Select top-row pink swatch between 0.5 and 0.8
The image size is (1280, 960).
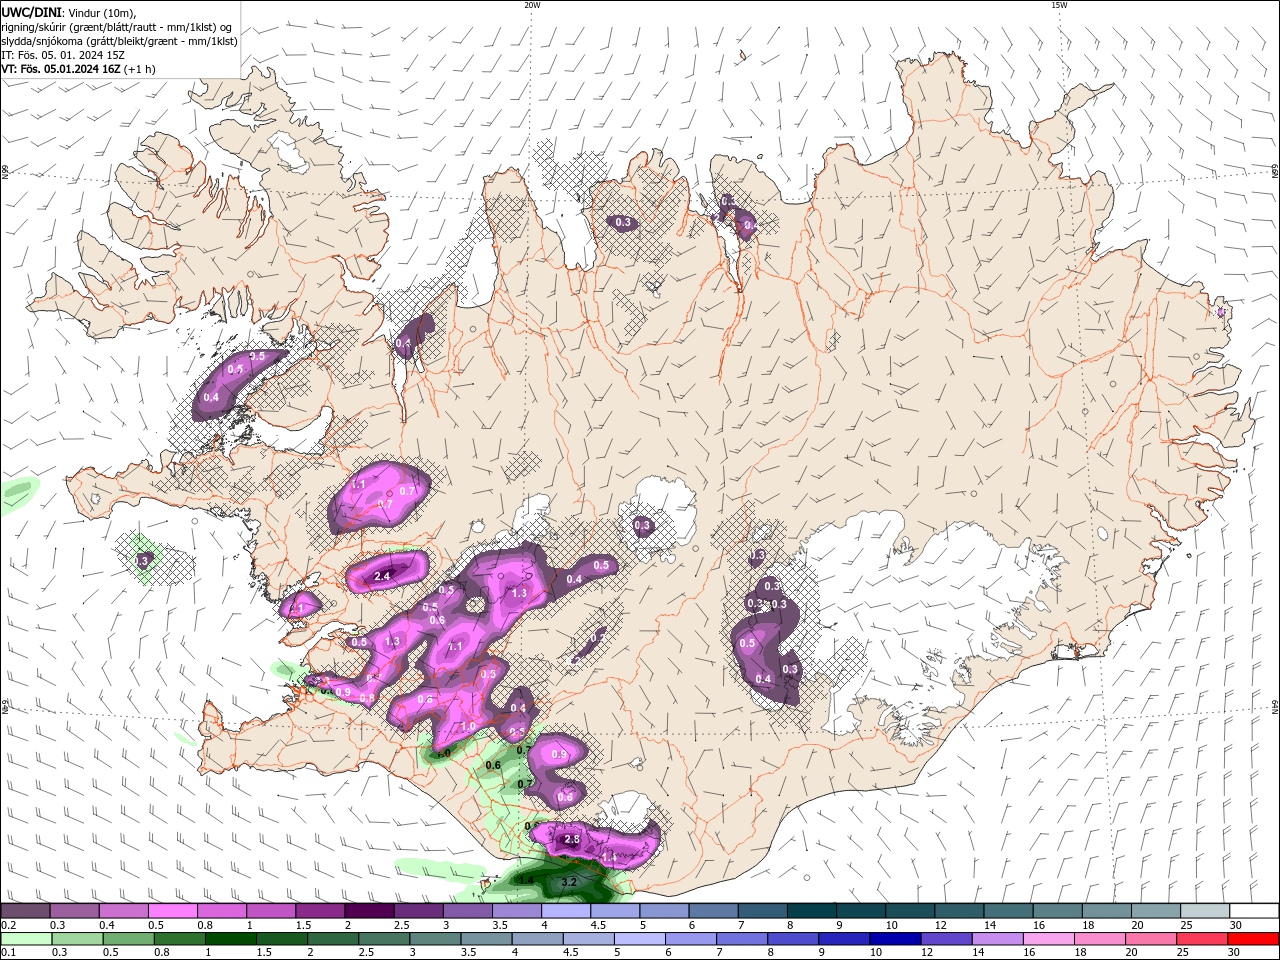pyautogui.click(x=172, y=911)
